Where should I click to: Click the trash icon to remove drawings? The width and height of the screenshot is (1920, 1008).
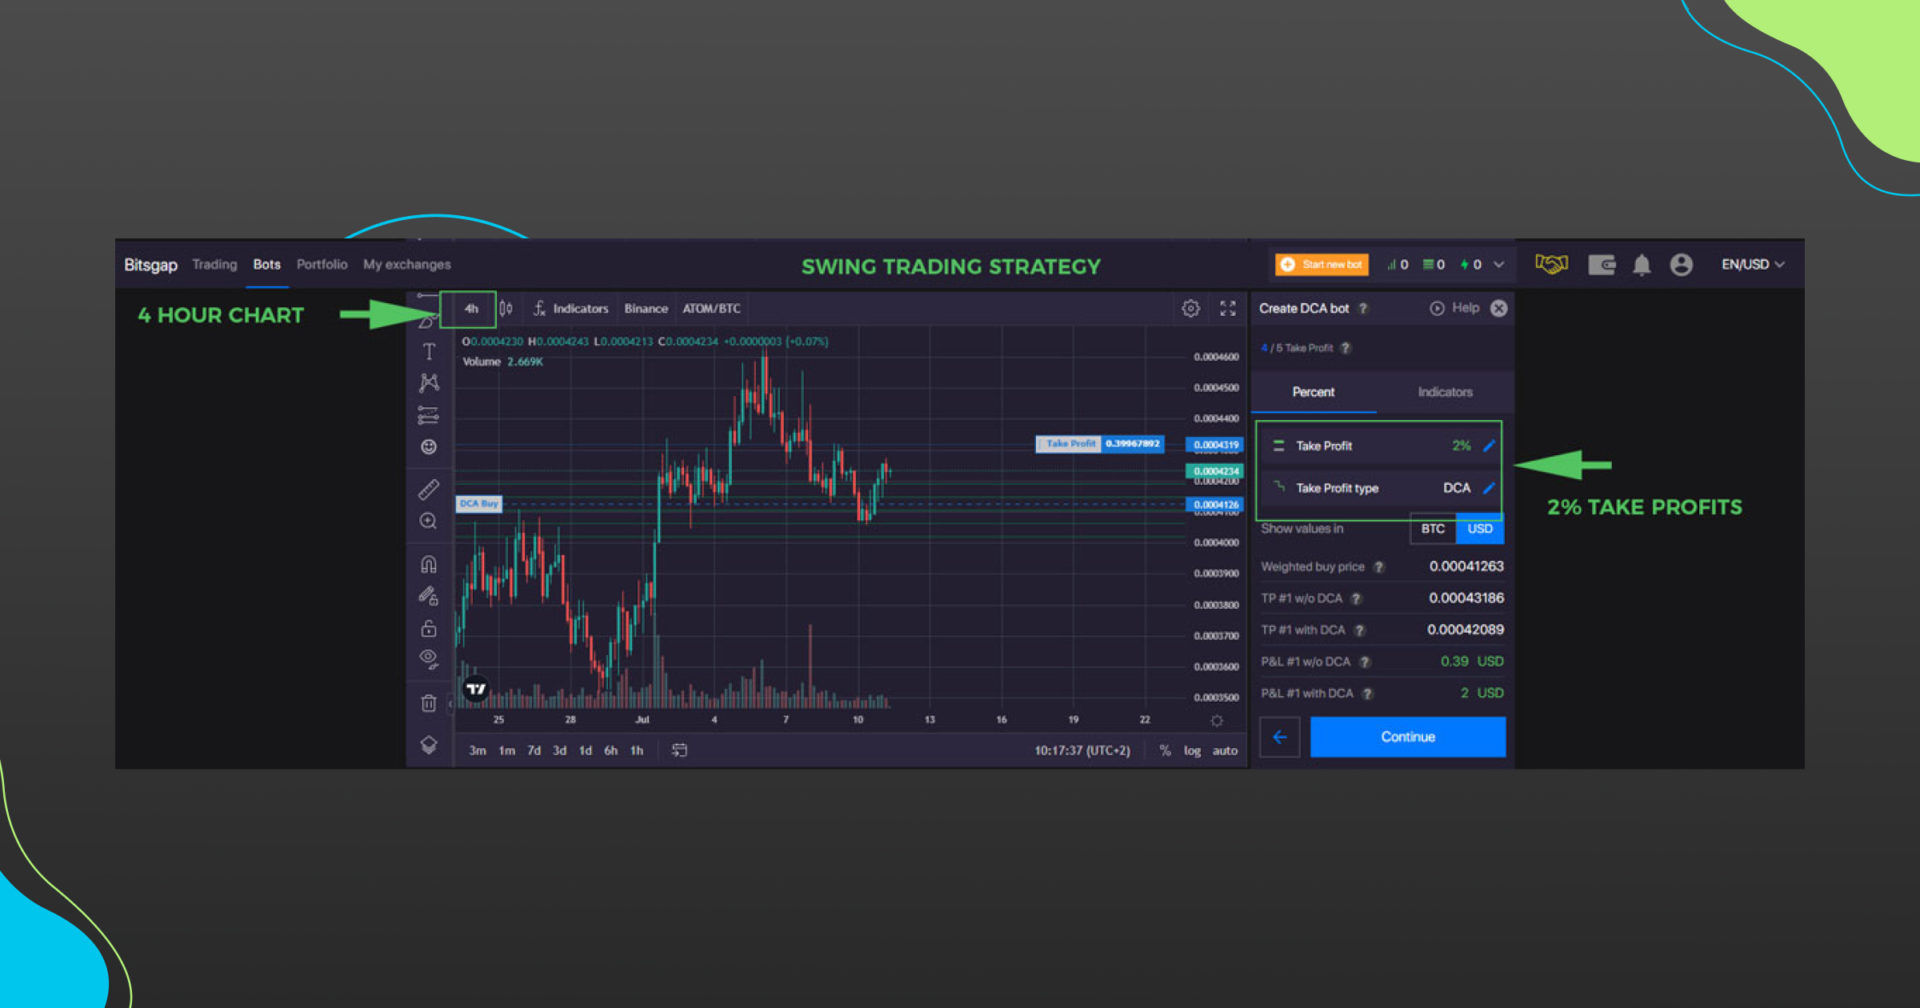pyautogui.click(x=428, y=703)
